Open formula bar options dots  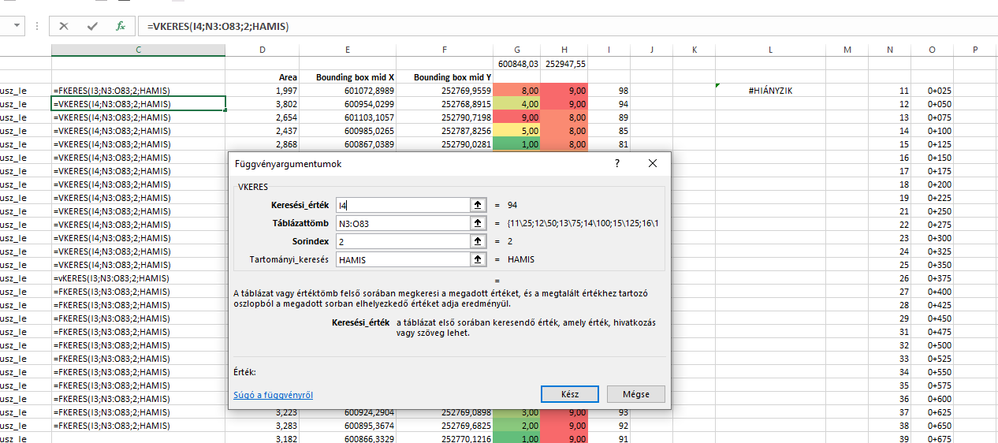pos(38,26)
